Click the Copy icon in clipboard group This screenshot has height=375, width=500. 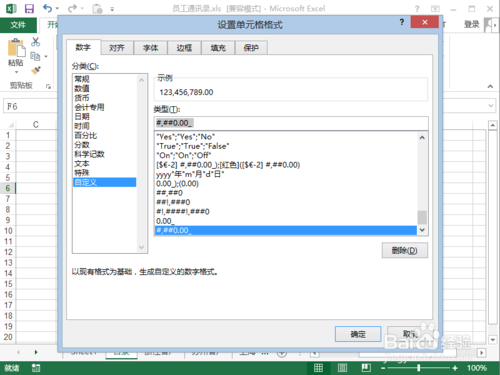(35, 56)
